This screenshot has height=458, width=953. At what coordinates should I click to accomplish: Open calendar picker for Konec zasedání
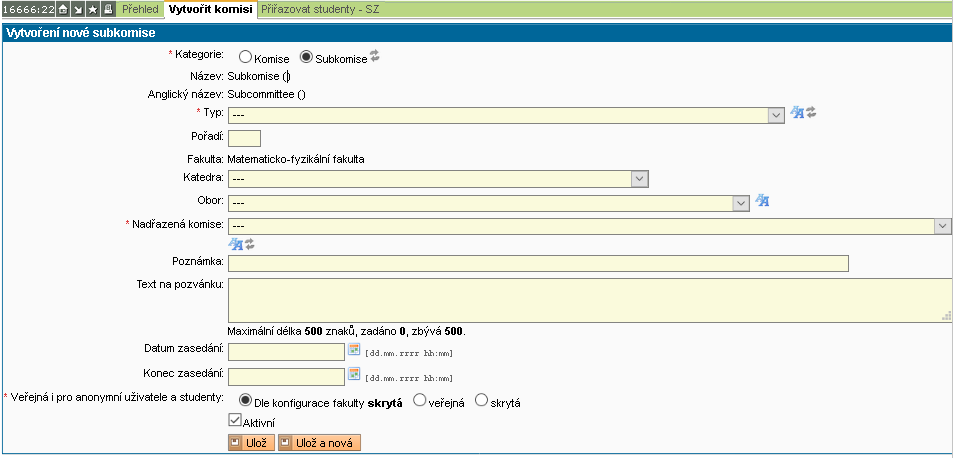tap(353, 375)
